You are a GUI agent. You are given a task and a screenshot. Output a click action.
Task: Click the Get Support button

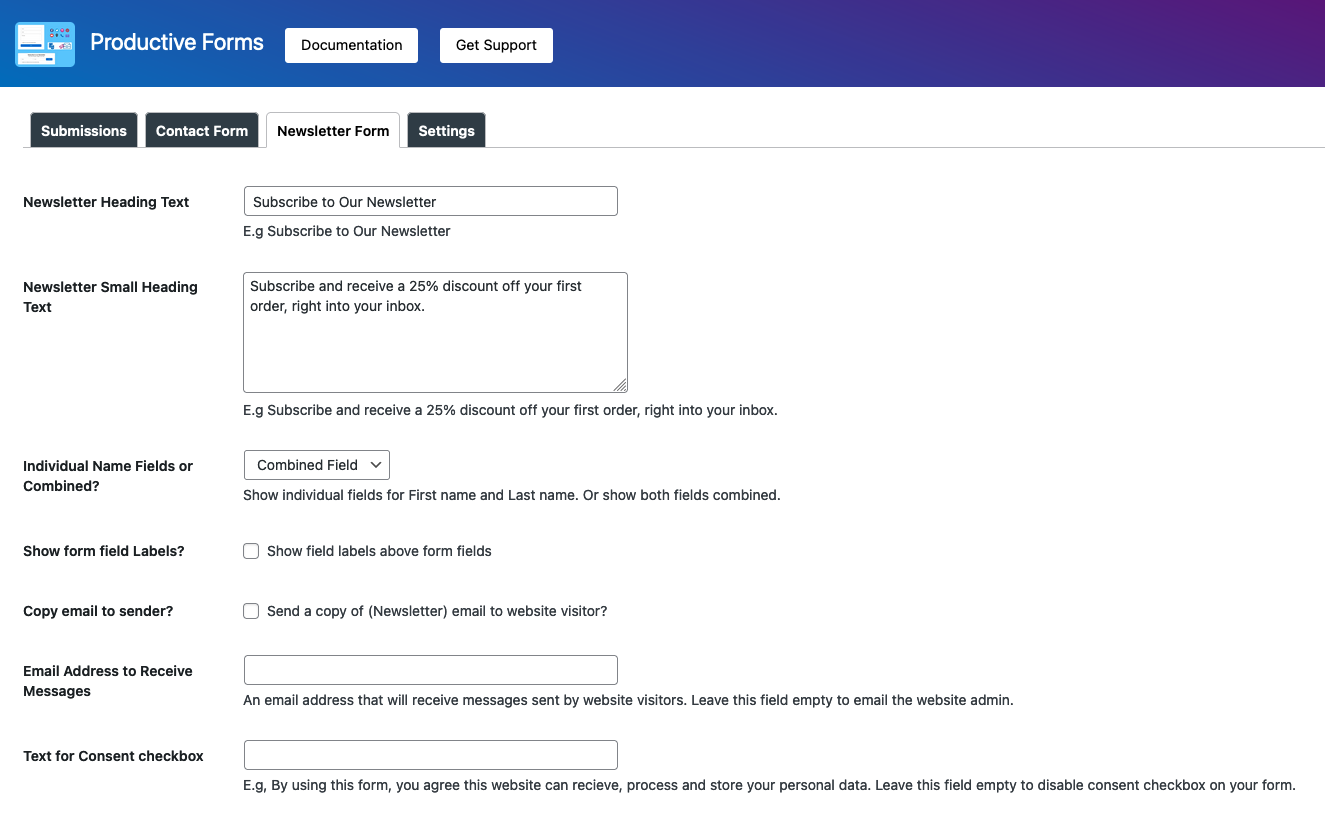pos(496,45)
